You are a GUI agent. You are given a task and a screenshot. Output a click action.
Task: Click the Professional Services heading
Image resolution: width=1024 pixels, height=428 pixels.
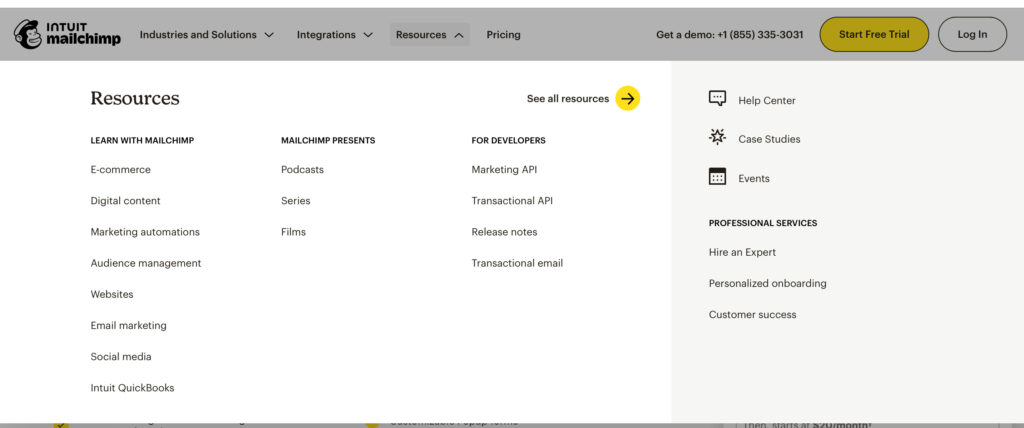(x=763, y=223)
